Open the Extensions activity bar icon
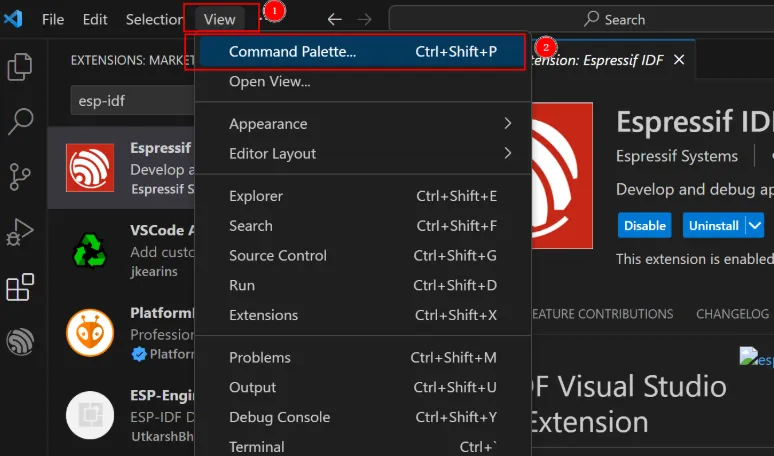The height and width of the screenshot is (456, 774). 20,288
